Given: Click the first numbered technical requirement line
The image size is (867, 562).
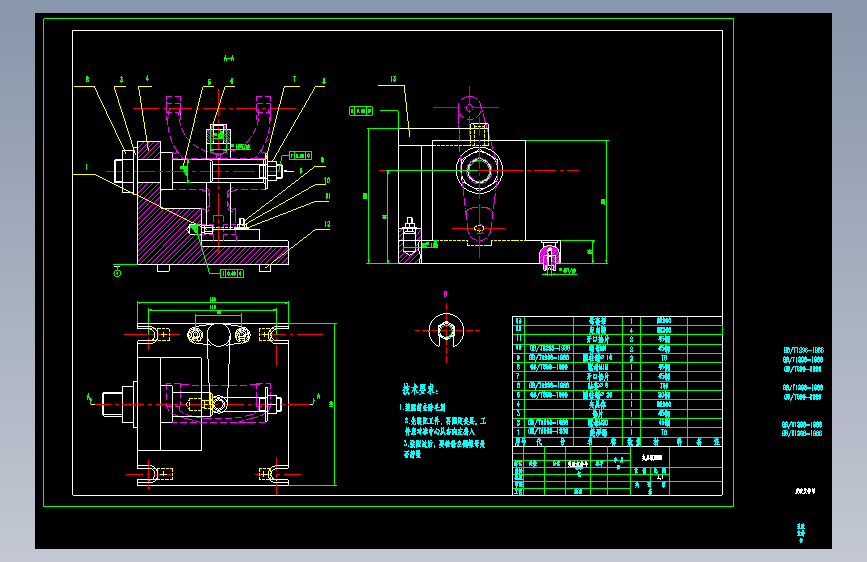Looking at the screenshot, I should click(x=422, y=407).
